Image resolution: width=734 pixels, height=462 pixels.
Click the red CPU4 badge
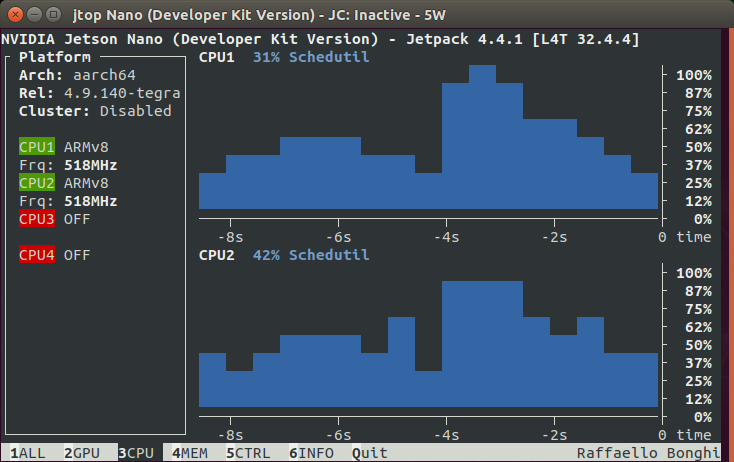point(37,255)
